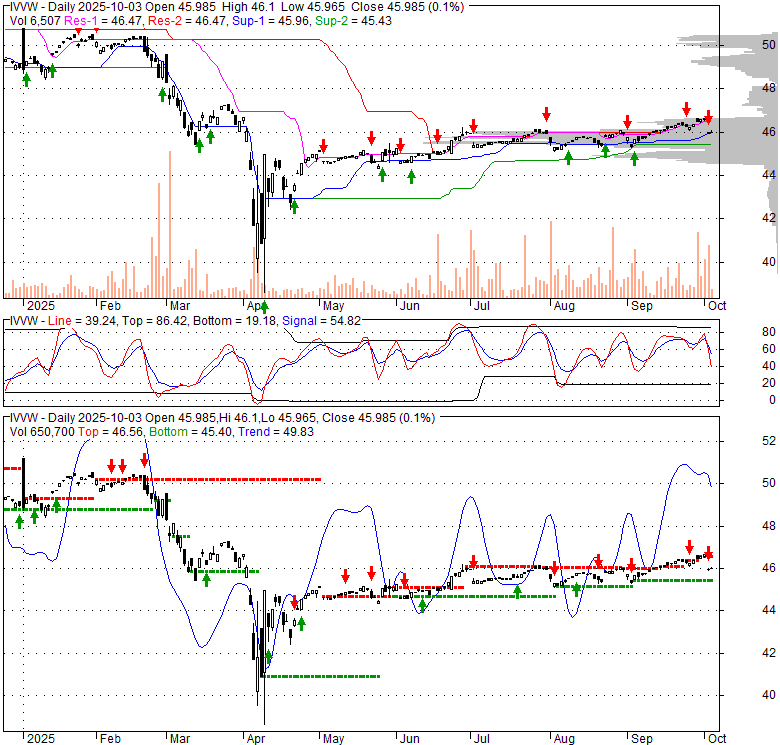Click the 'Jul' month label on the top chart

(x=482, y=306)
